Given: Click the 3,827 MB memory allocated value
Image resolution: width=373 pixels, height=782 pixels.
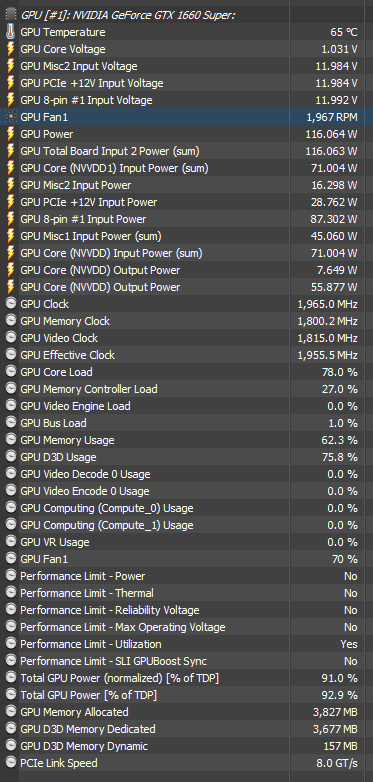Looking at the screenshot, I should [335, 712].
